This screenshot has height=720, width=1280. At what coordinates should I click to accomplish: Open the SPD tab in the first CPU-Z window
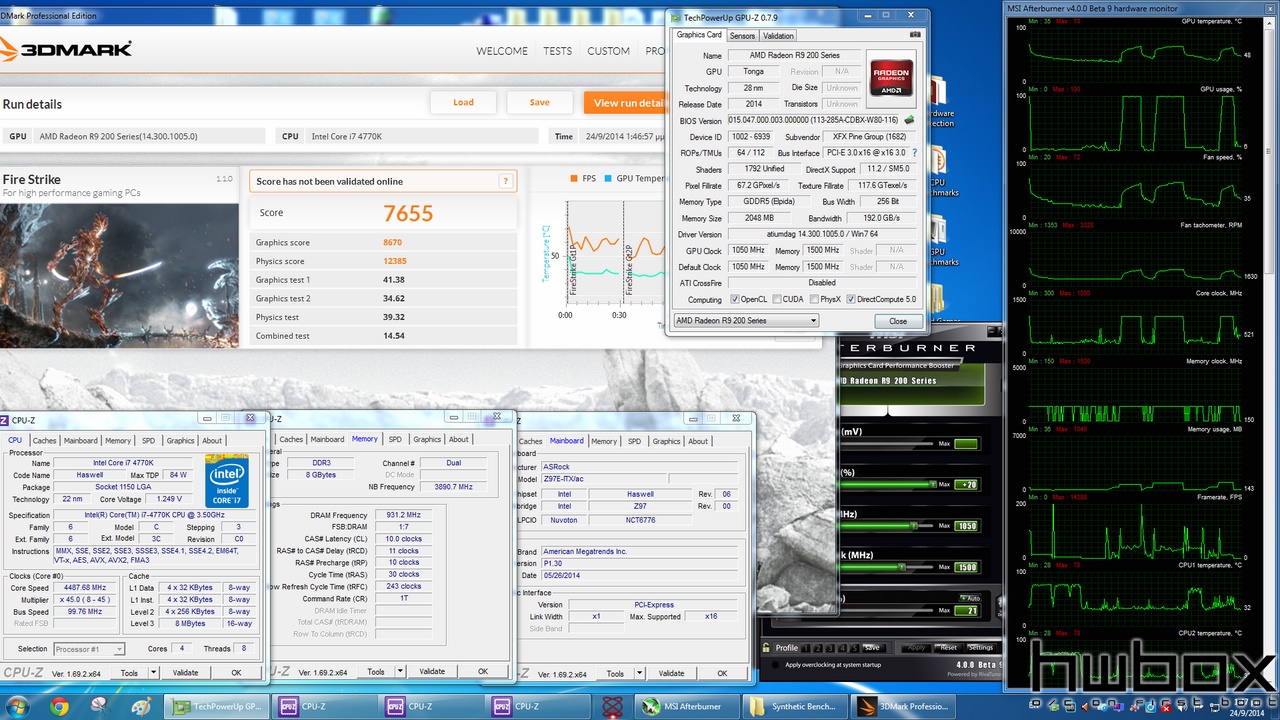(x=148, y=440)
